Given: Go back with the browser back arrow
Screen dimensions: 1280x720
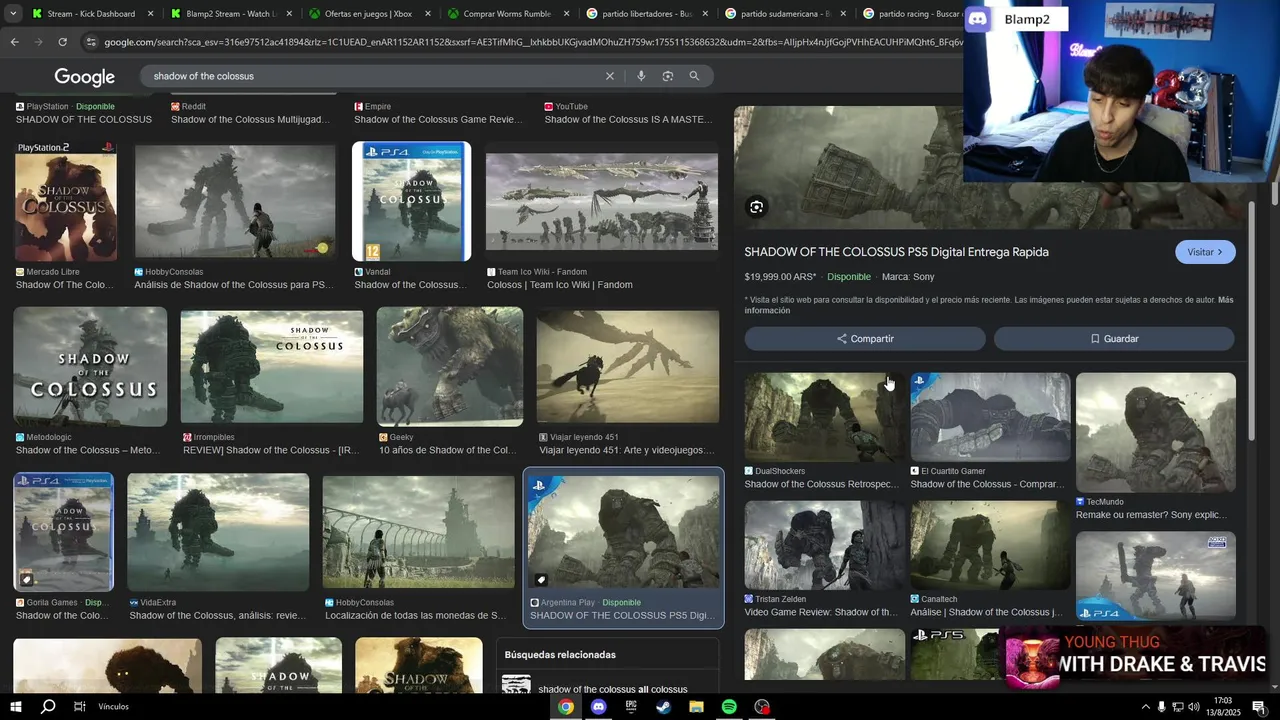Looking at the screenshot, I should (14, 42).
